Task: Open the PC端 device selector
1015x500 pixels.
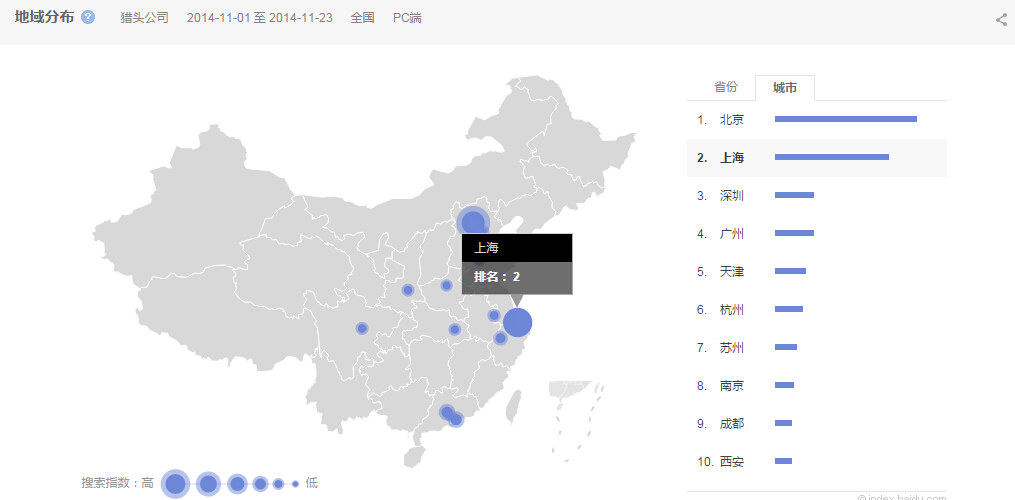Action: pyautogui.click(x=407, y=18)
